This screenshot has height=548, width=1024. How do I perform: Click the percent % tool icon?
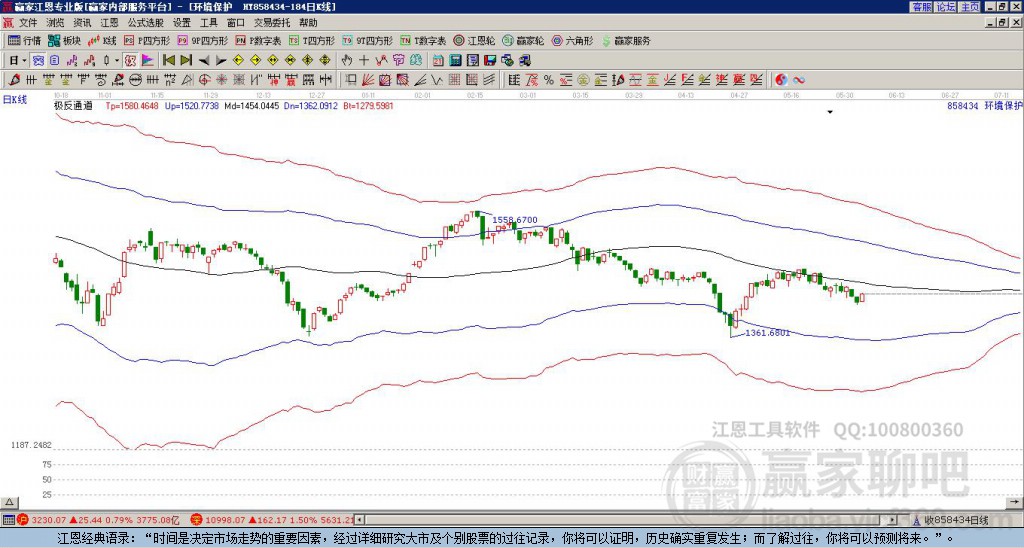point(549,80)
